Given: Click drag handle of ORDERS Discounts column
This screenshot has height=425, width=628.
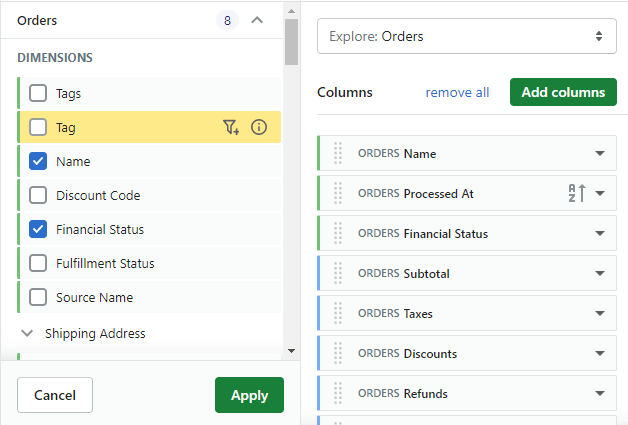Looking at the screenshot, I should coord(338,353).
